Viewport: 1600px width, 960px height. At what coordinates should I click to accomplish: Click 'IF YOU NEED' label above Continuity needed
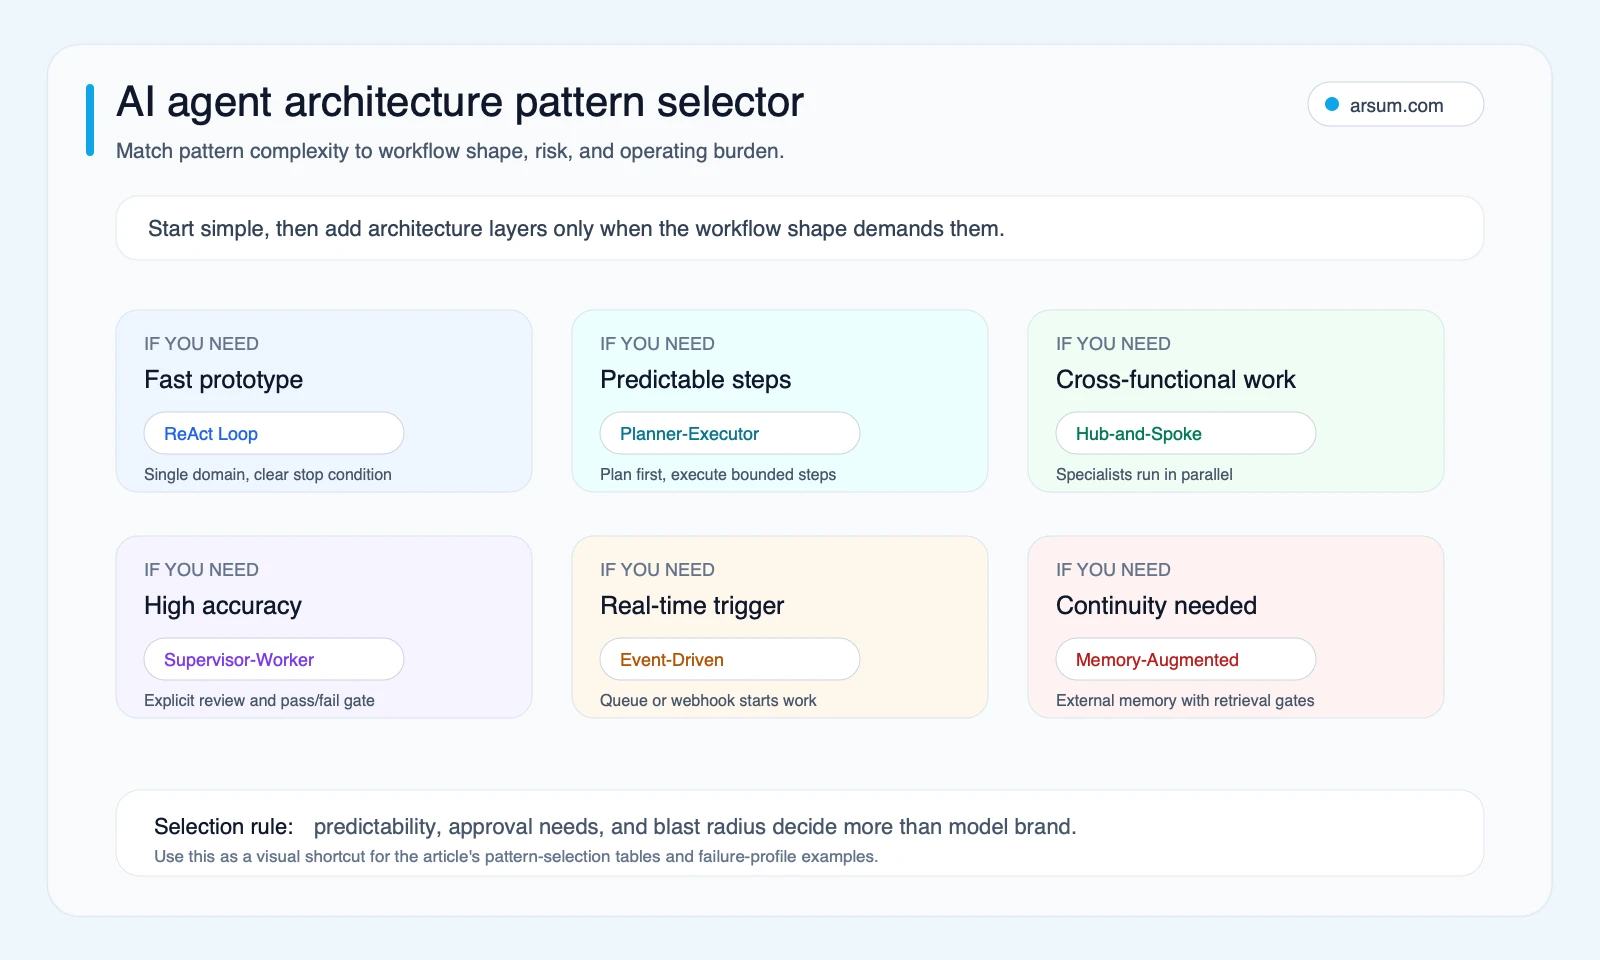(x=1113, y=570)
